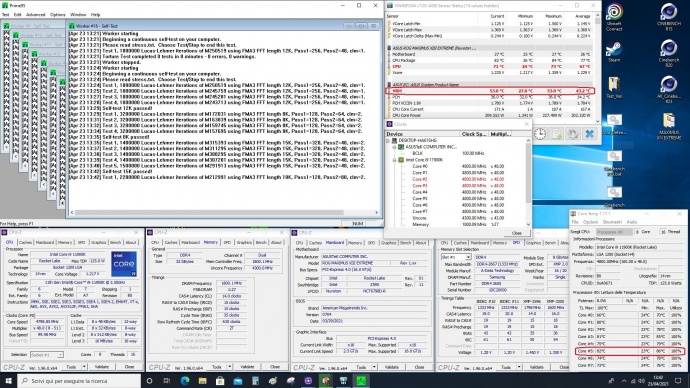Open Cortana from the taskbar
Image resolution: width=690 pixels, height=388 pixels.
(149, 381)
